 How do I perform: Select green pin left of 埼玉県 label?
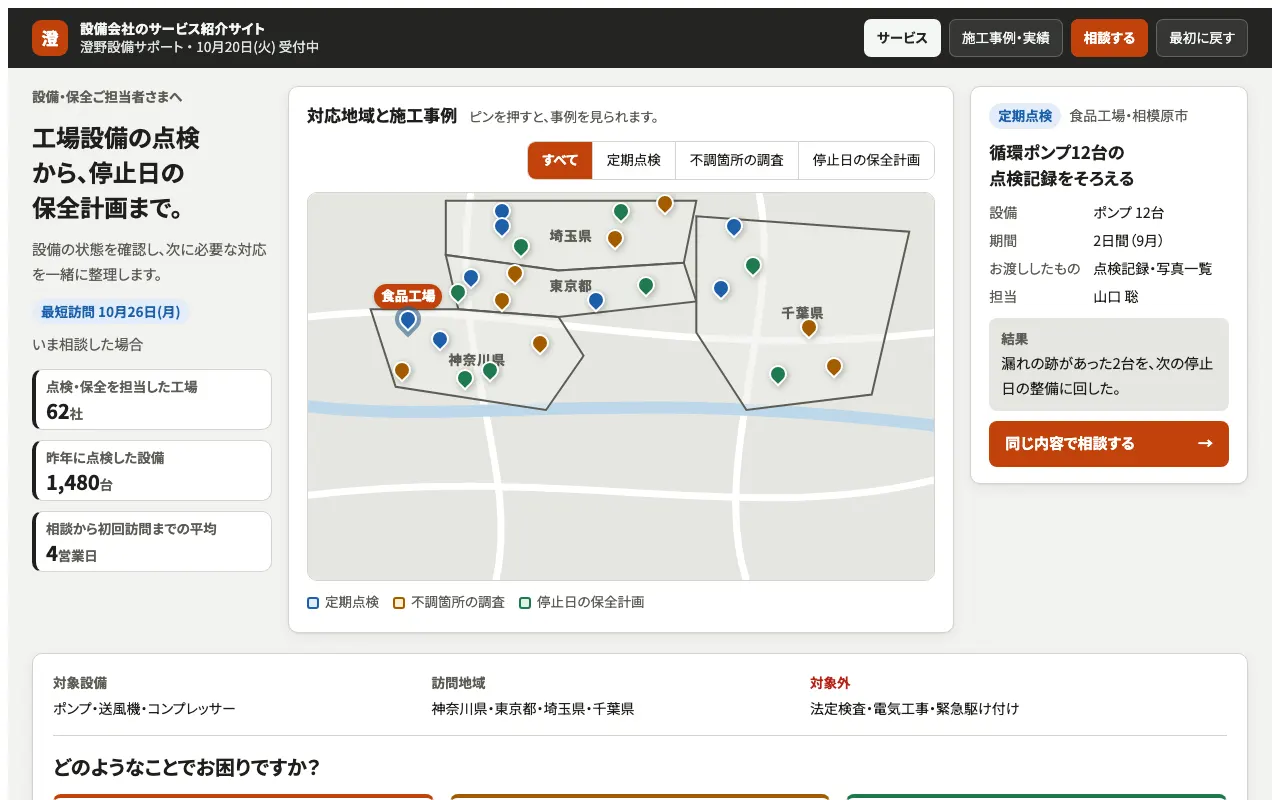click(521, 247)
